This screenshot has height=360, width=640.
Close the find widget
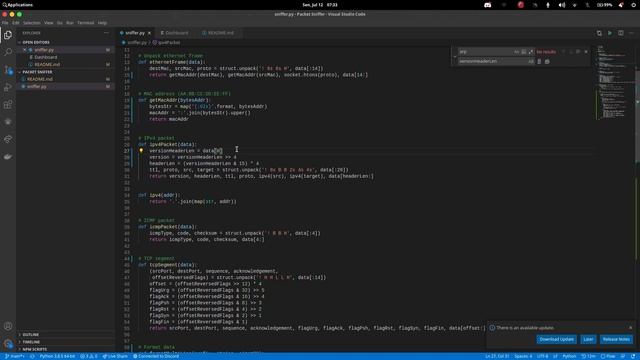coord(586,52)
